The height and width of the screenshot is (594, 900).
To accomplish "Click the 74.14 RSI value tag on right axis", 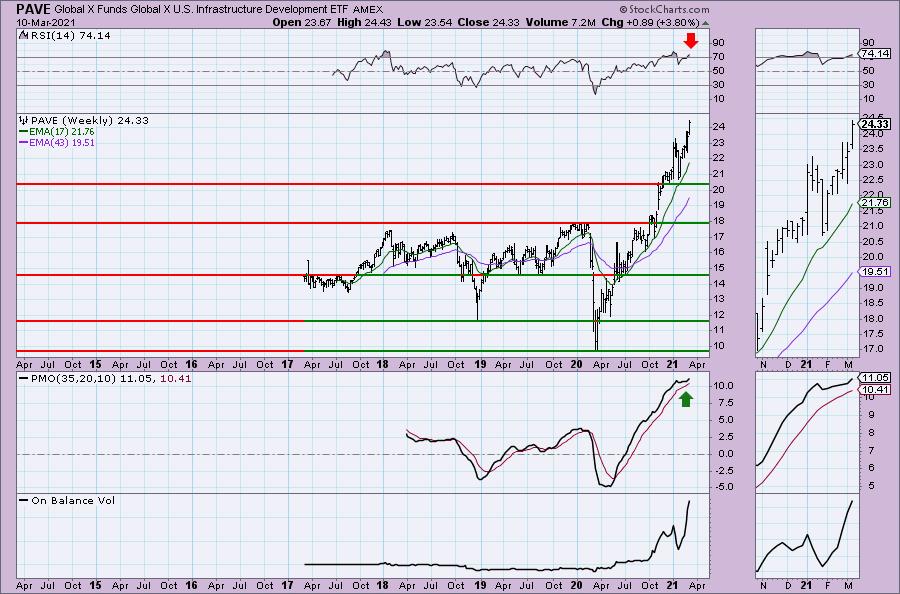I will (x=875, y=53).
